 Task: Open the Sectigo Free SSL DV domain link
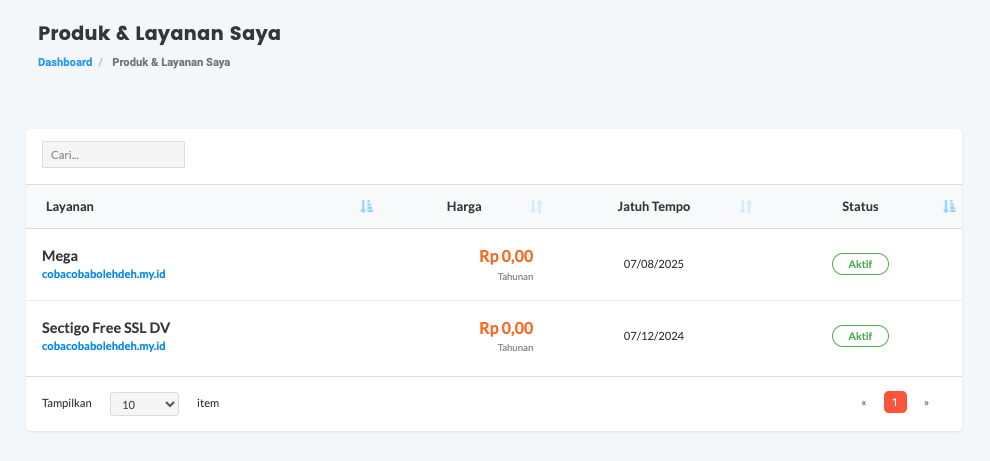[x=104, y=347]
